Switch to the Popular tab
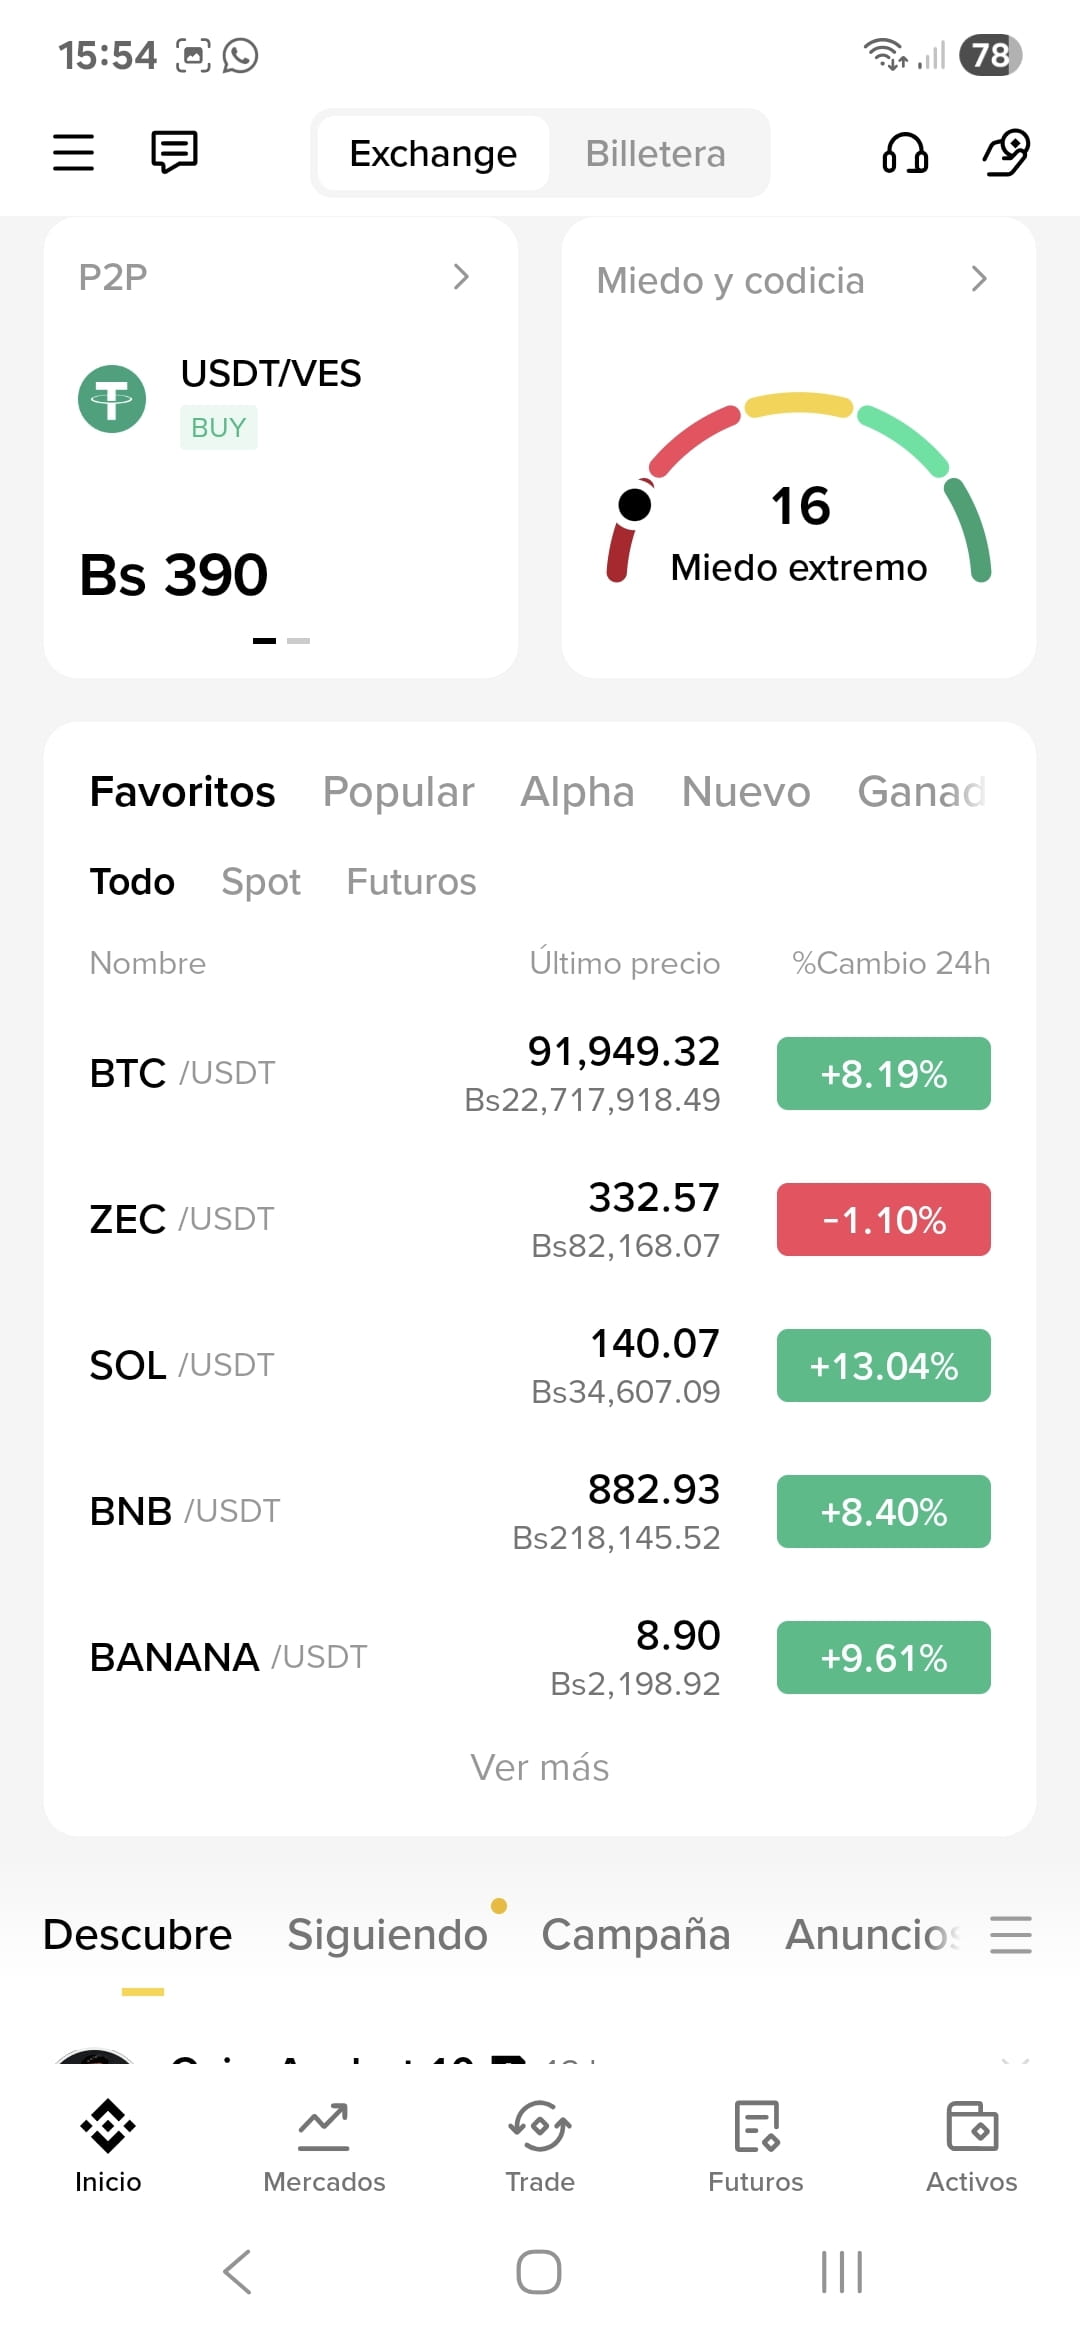 pyautogui.click(x=398, y=792)
